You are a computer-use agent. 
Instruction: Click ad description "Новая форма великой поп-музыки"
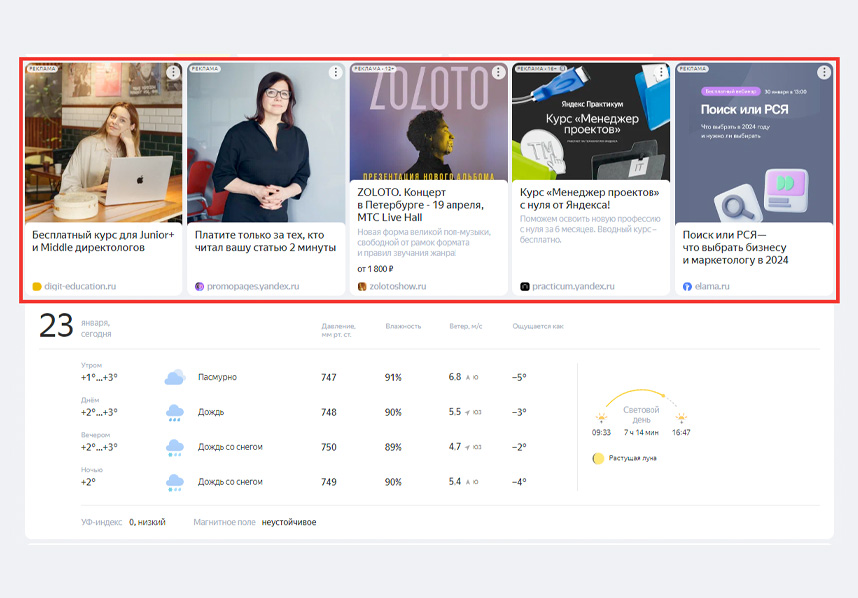(x=424, y=242)
